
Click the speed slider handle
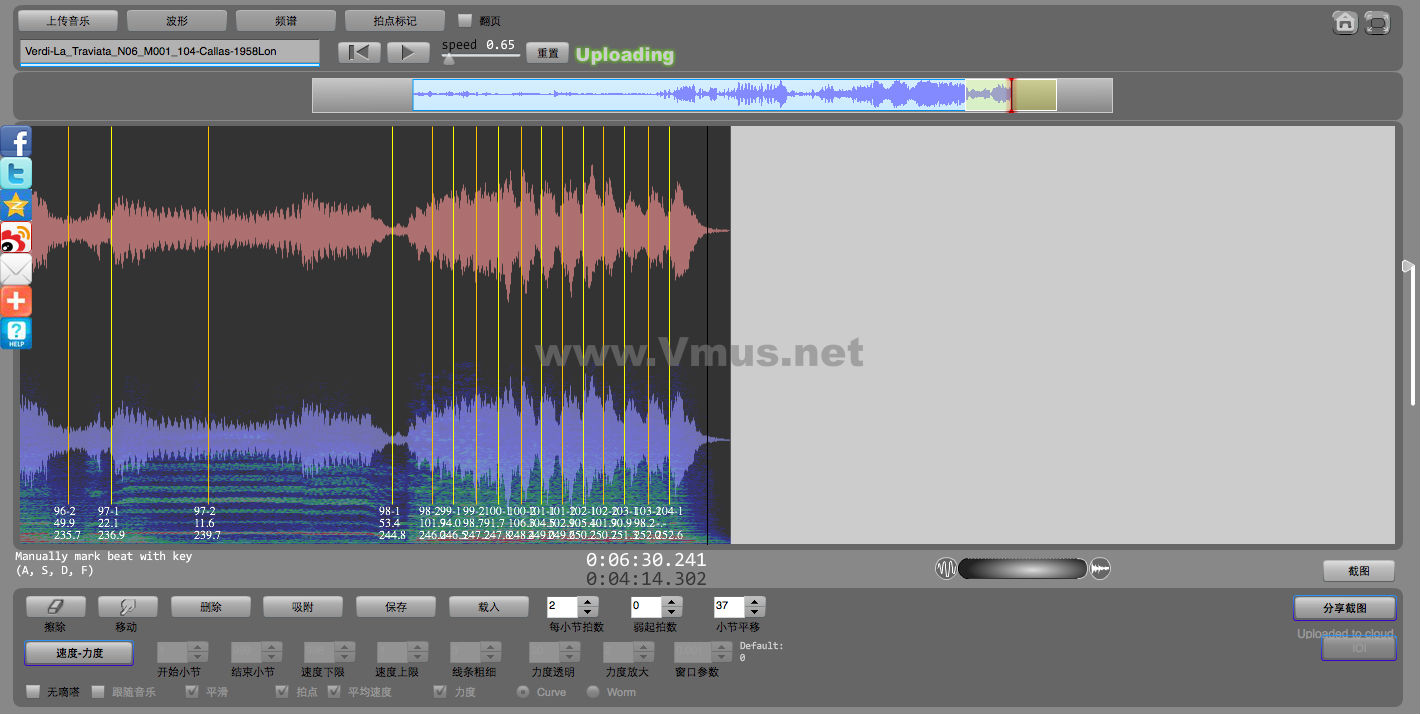click(x=449, y=59)
